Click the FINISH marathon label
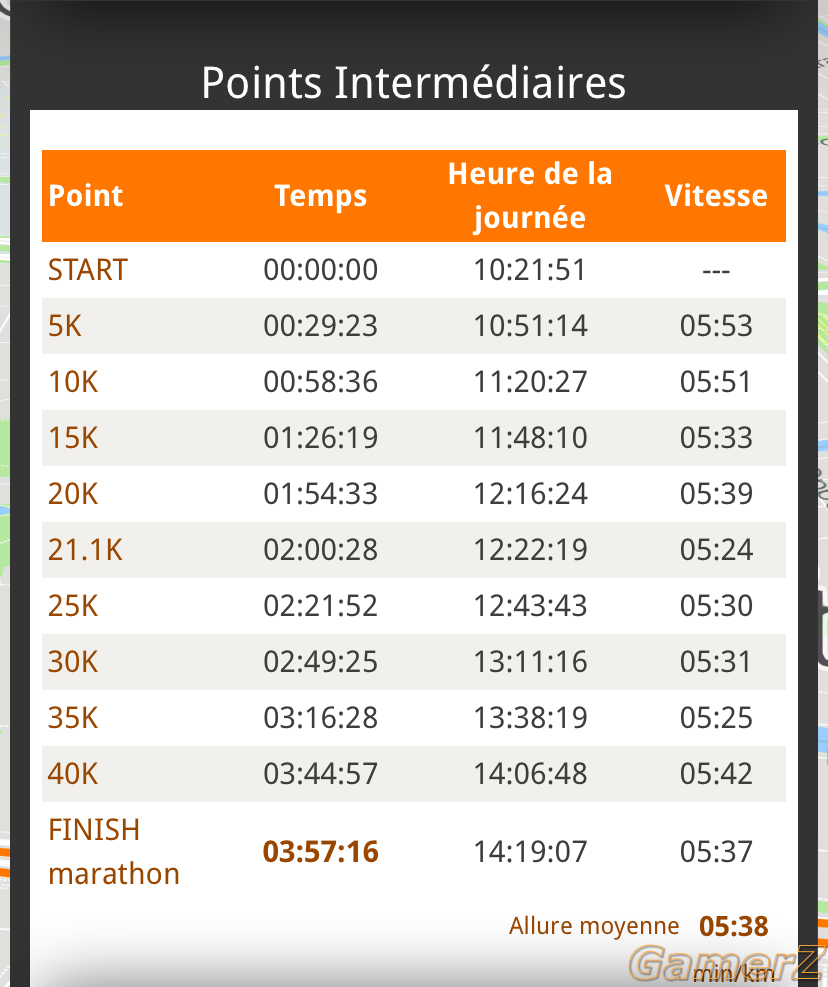This screenshot has width=828, height=987. point(114,852)
